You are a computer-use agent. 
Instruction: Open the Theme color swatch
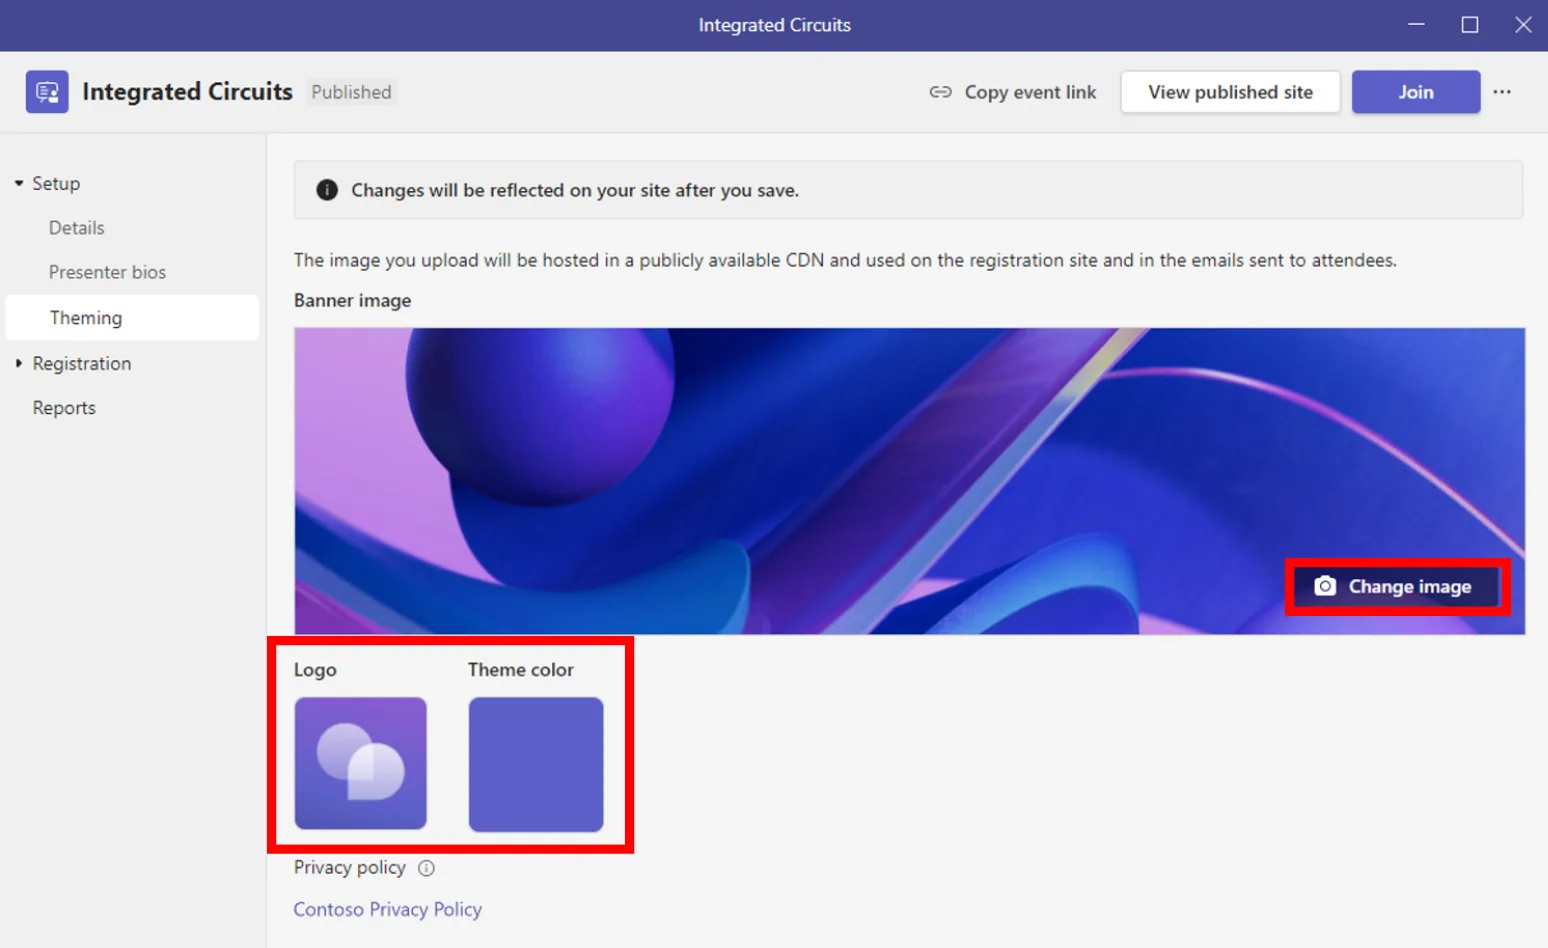click(x=536, y=764)
